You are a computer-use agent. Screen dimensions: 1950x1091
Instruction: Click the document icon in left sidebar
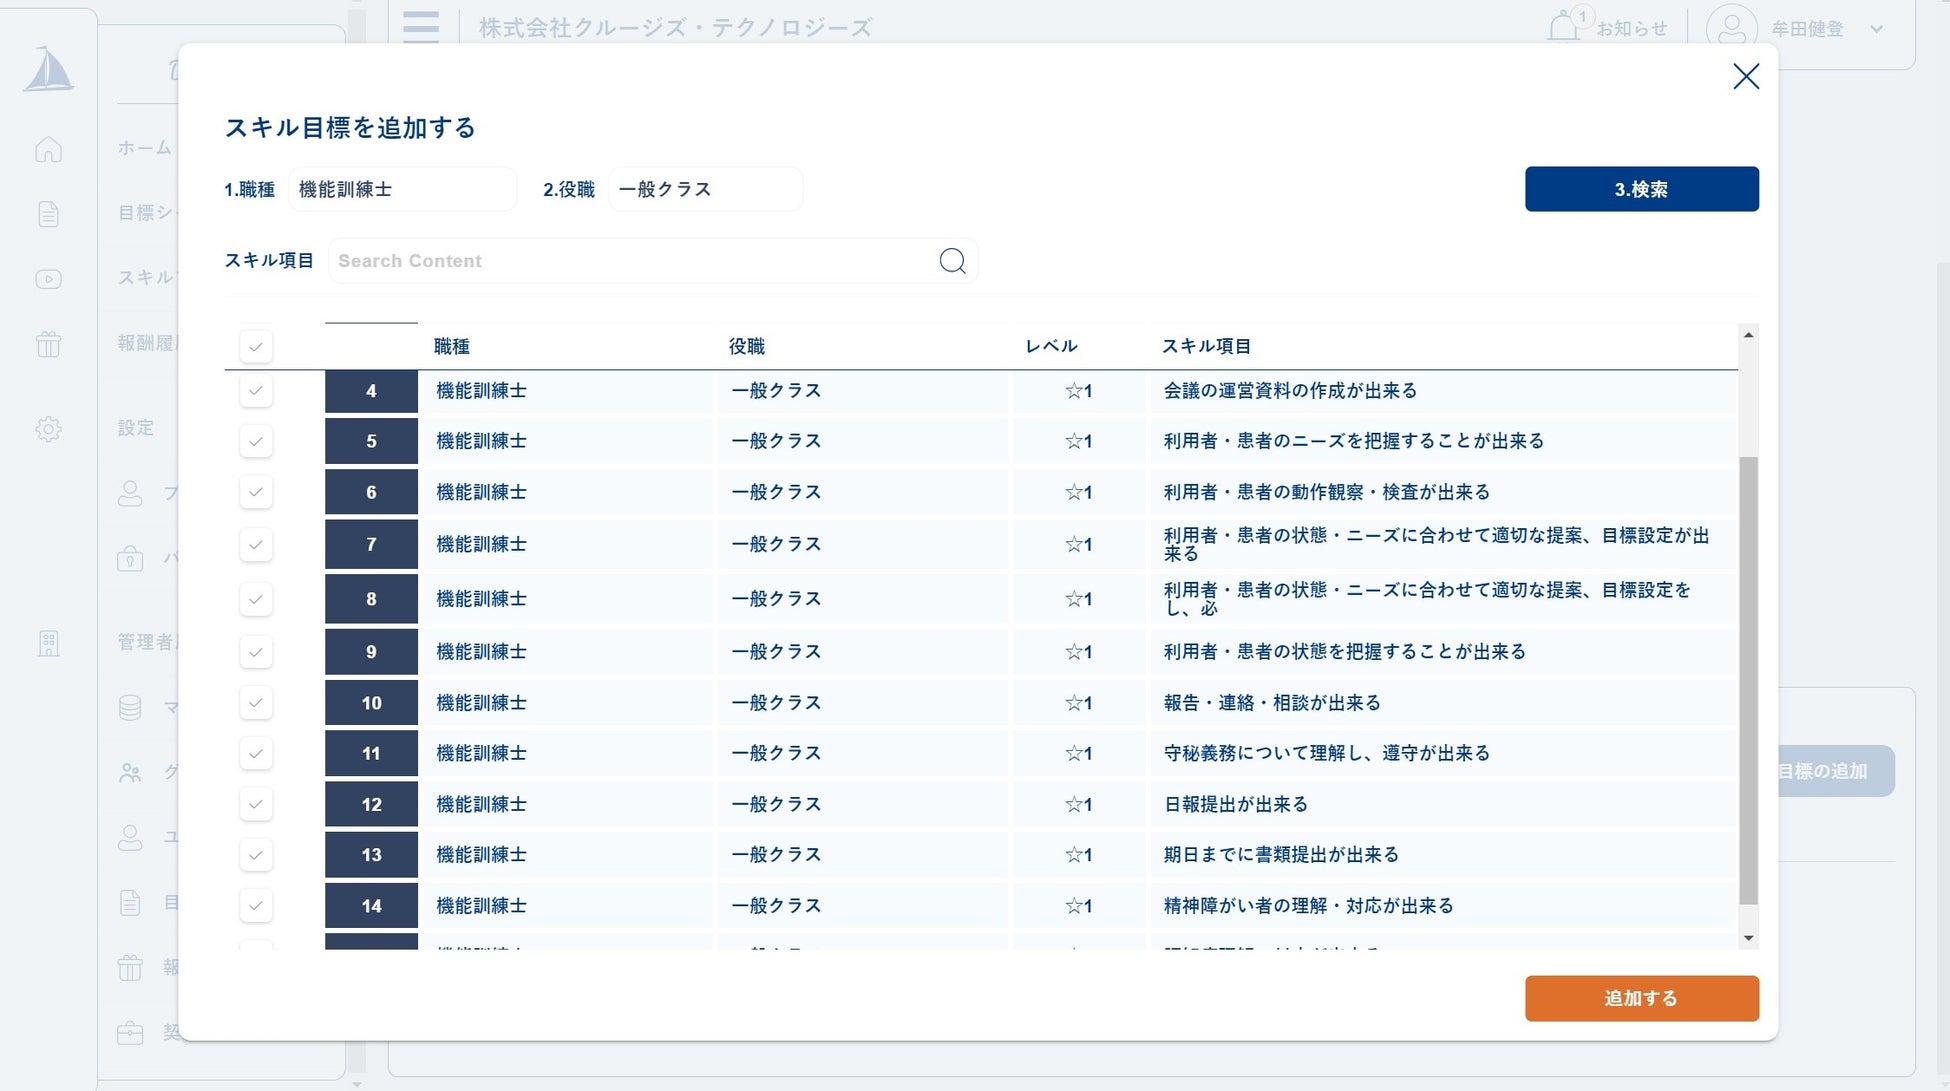(48, 214)
